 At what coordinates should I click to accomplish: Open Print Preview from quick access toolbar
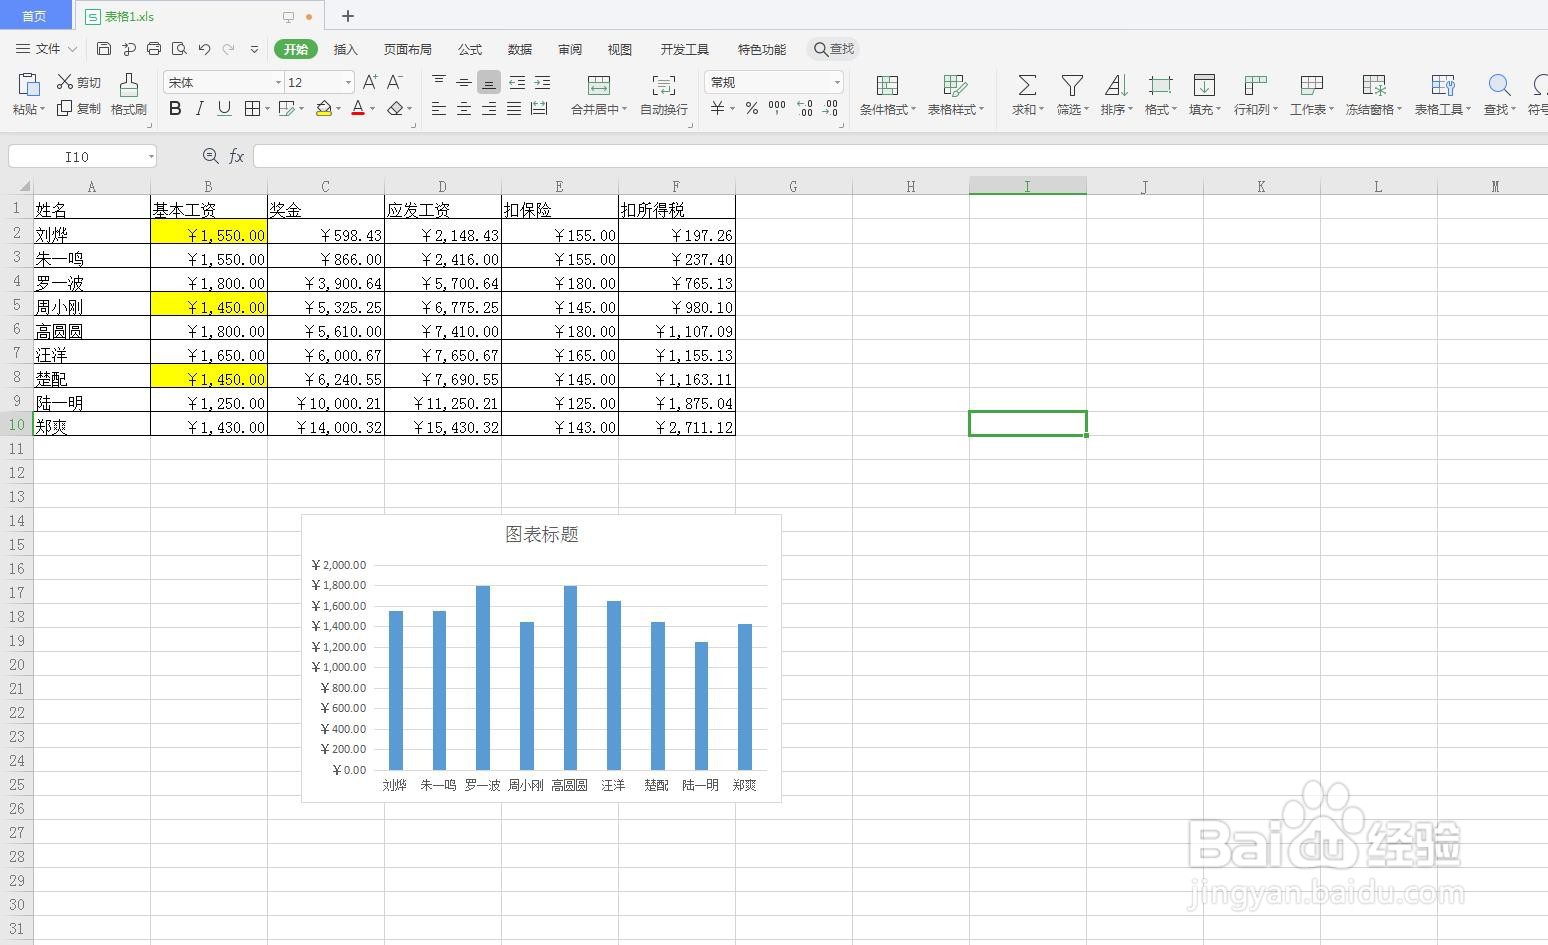pyautogui.click(x=179, y=48)
